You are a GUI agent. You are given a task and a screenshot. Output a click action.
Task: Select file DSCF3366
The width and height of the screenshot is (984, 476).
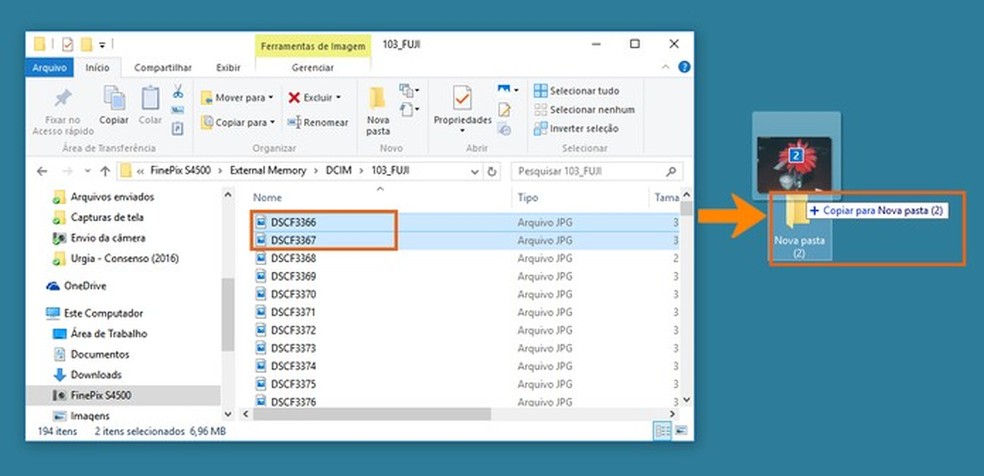click(293, 222)
